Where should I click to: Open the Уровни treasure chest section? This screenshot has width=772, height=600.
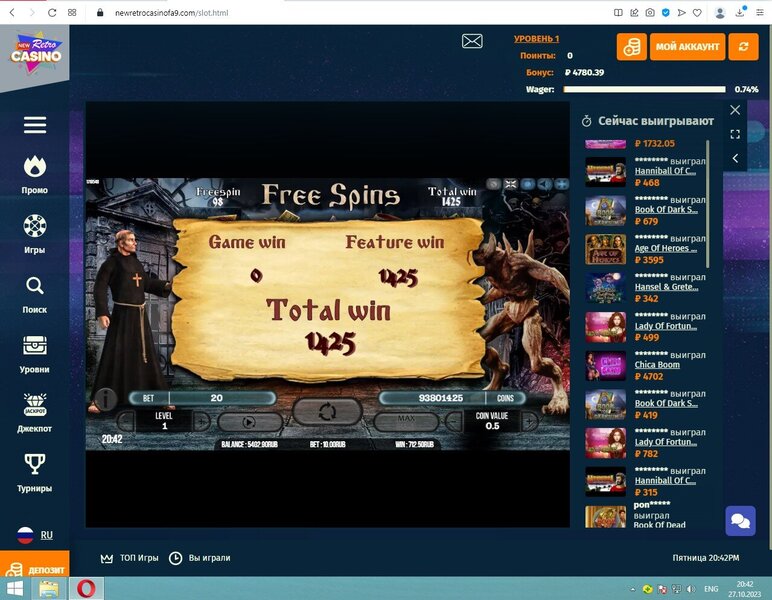point(34,354)
